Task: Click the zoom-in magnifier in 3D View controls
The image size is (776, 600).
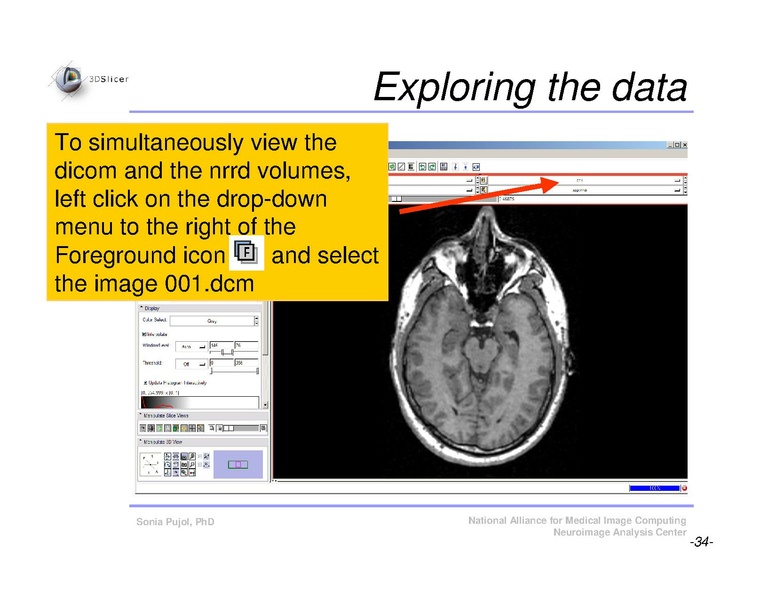Action: [192, 456]
